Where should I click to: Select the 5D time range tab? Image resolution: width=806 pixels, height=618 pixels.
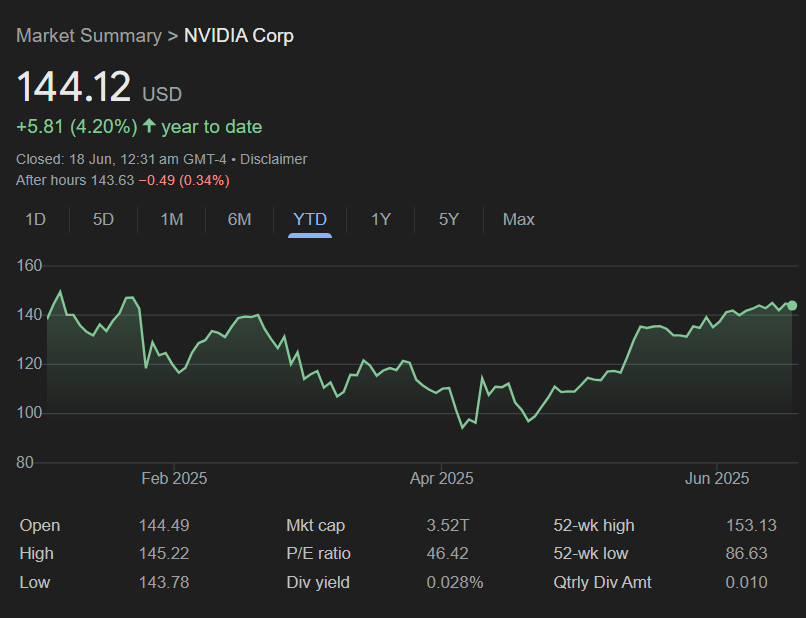click(103, 220)
